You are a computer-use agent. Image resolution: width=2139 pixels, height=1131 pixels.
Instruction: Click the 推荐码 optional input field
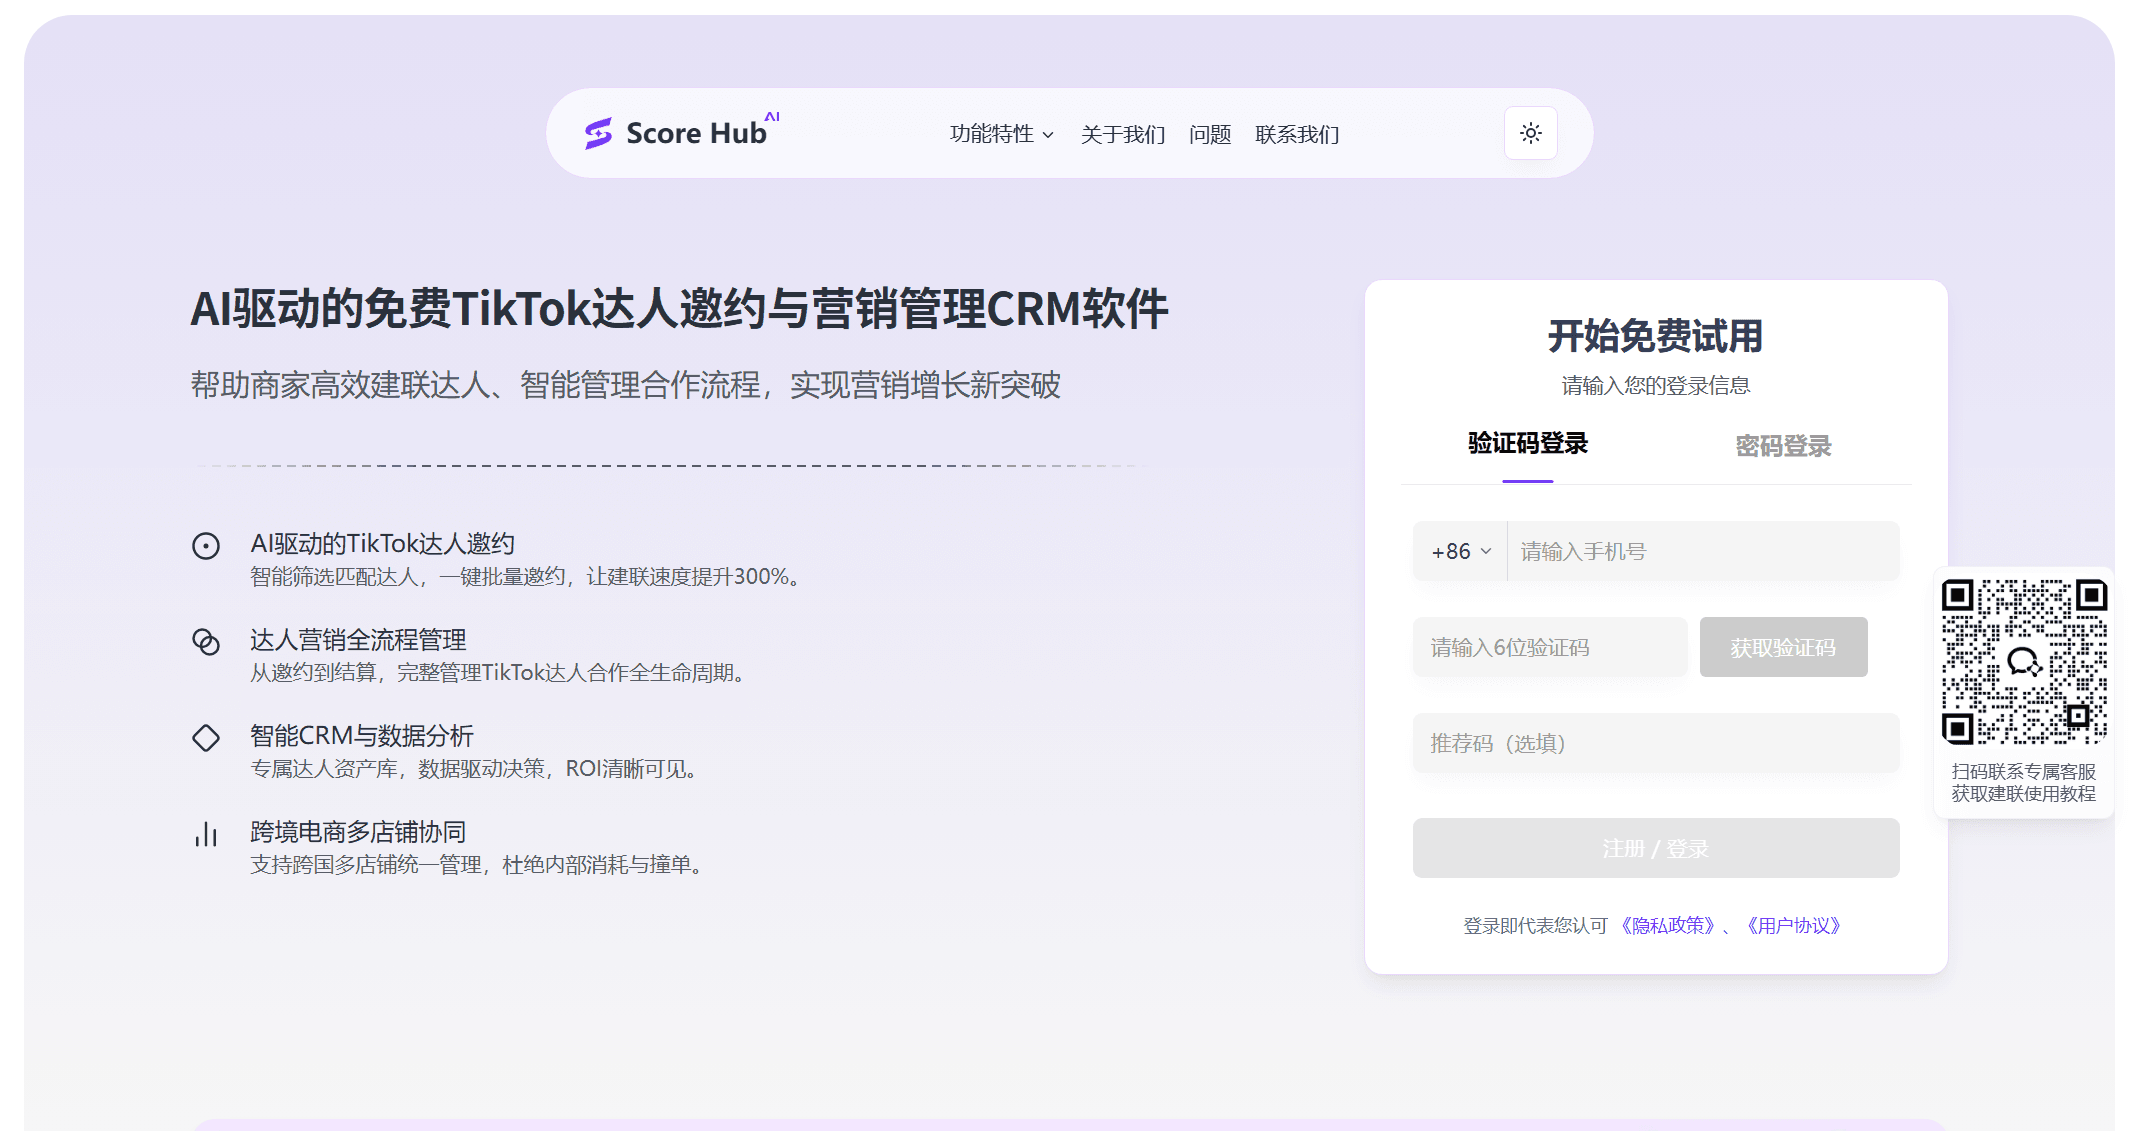point(1655,743)
